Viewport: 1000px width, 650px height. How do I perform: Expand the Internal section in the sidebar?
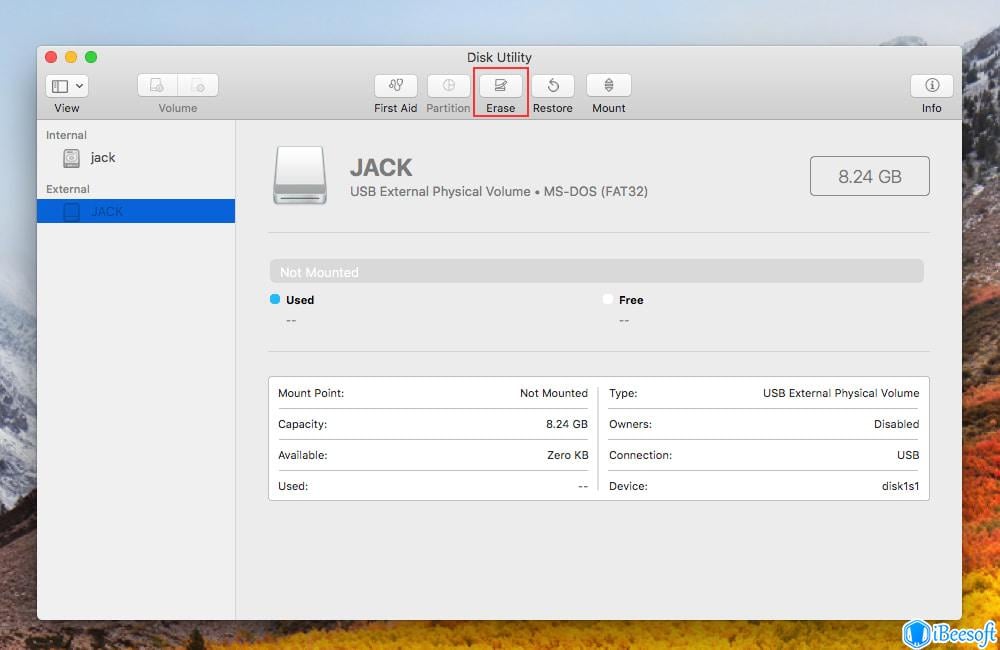point(66,135)
